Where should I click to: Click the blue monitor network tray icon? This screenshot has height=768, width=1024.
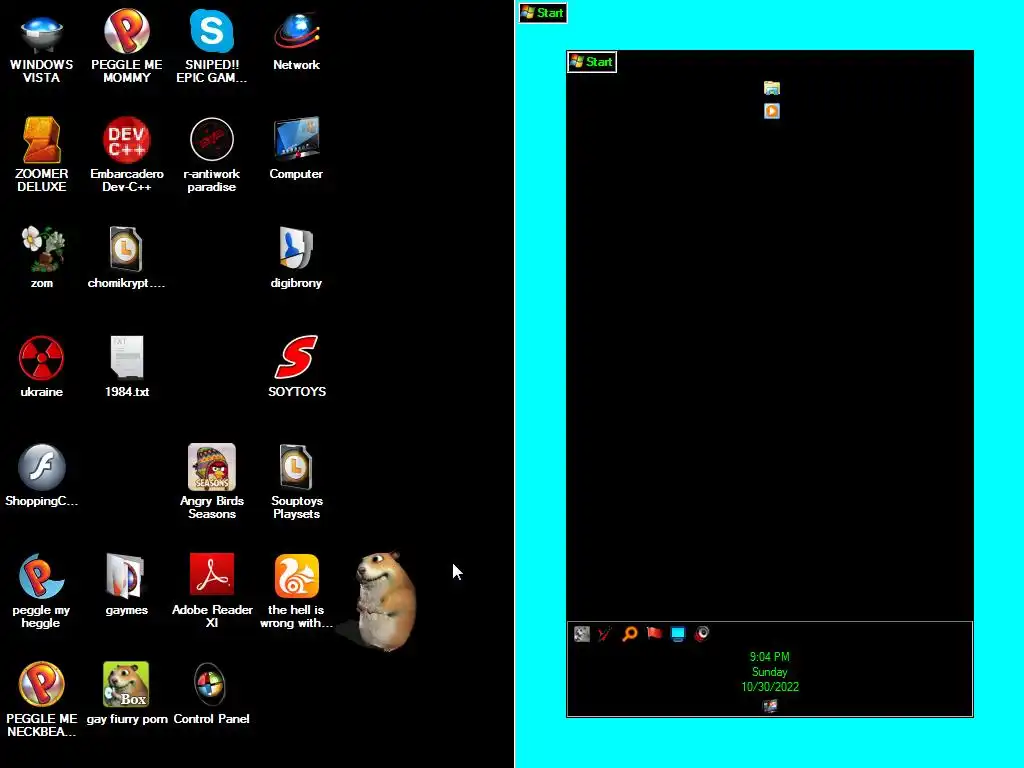[x=678, y=633]
